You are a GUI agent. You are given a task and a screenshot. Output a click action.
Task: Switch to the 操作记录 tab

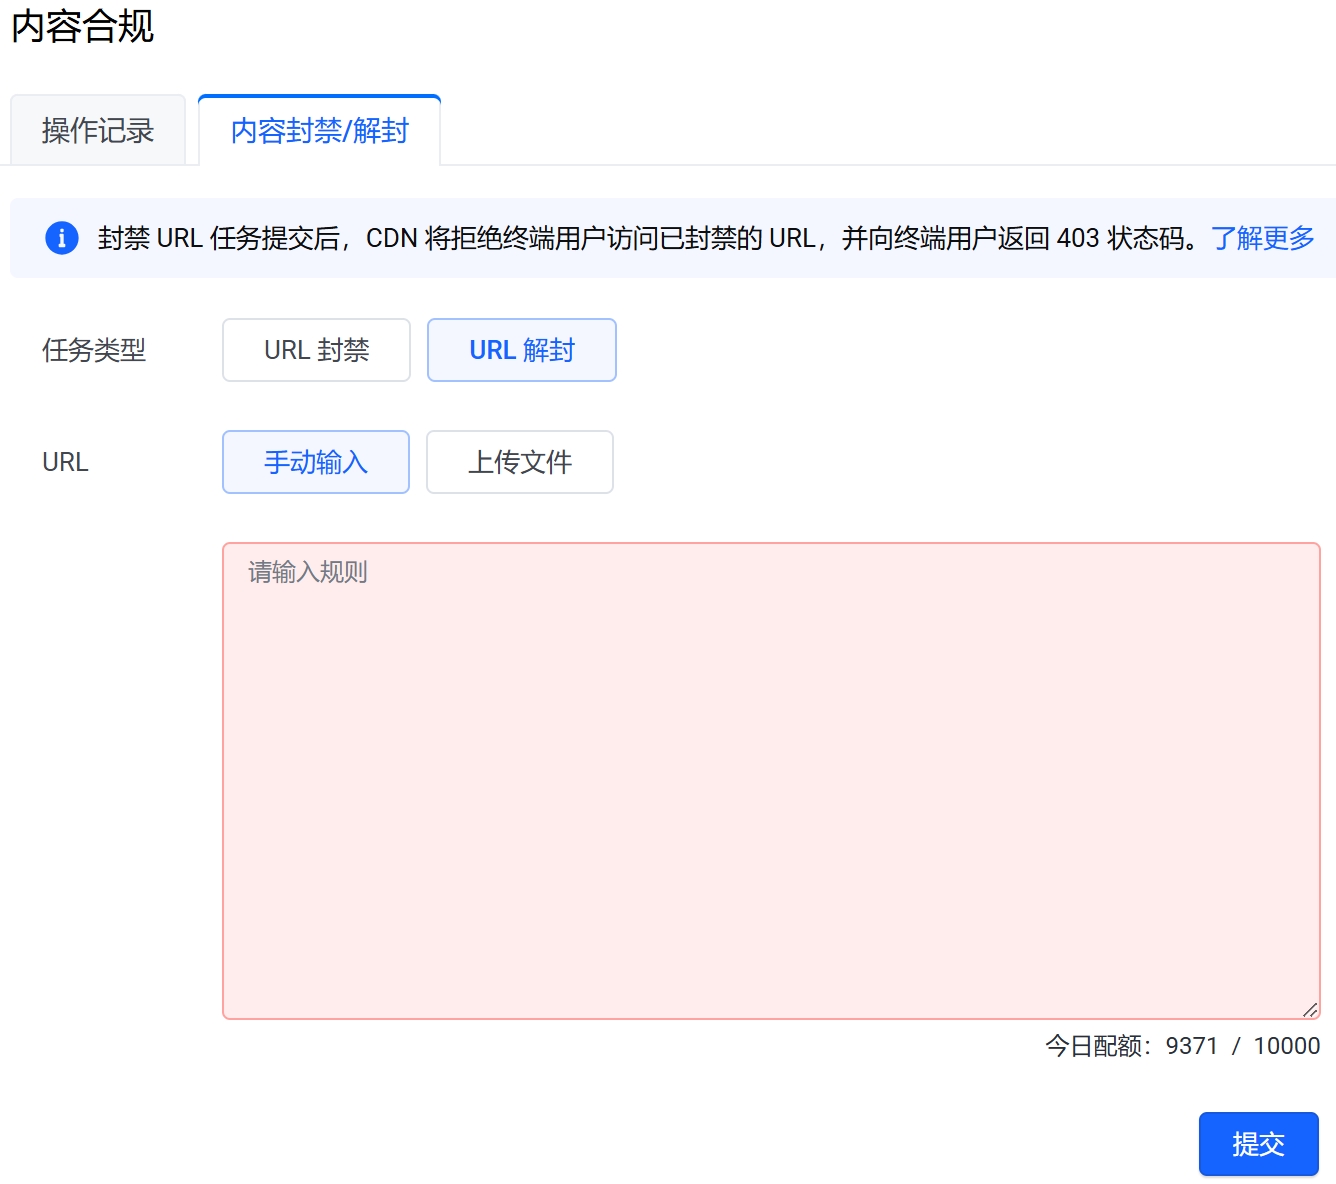[98, 131]
